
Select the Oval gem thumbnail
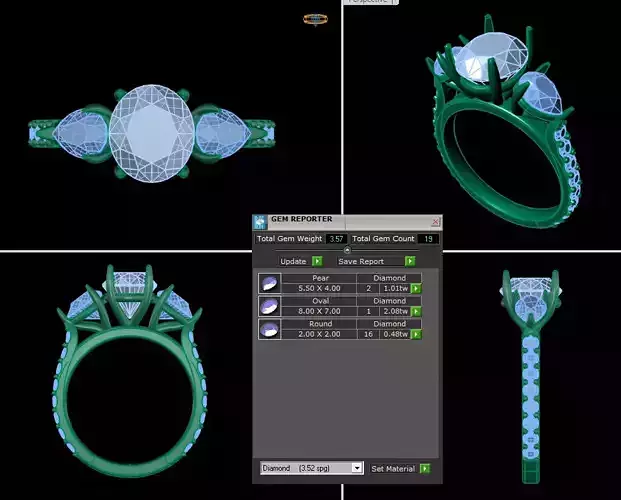click(270, 306)
